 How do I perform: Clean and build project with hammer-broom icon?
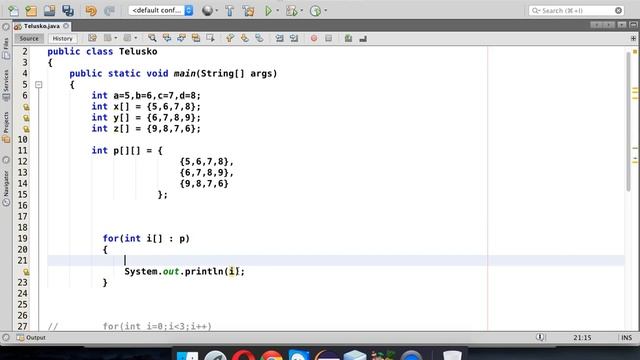[248, 11]
